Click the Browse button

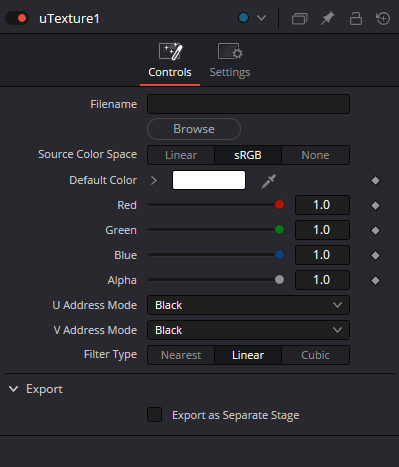pos(194,129)
